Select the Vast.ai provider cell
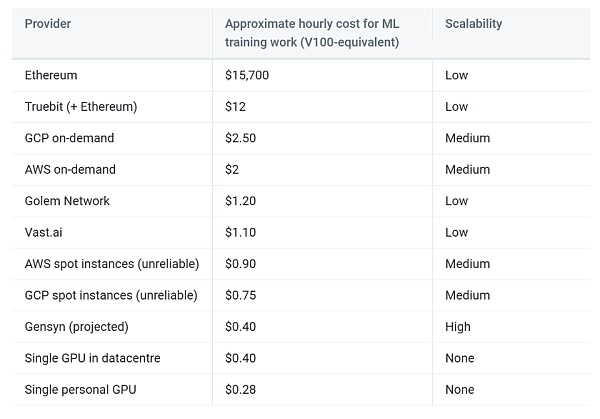This screenshot has height=419, width=600. click(44, 233)
